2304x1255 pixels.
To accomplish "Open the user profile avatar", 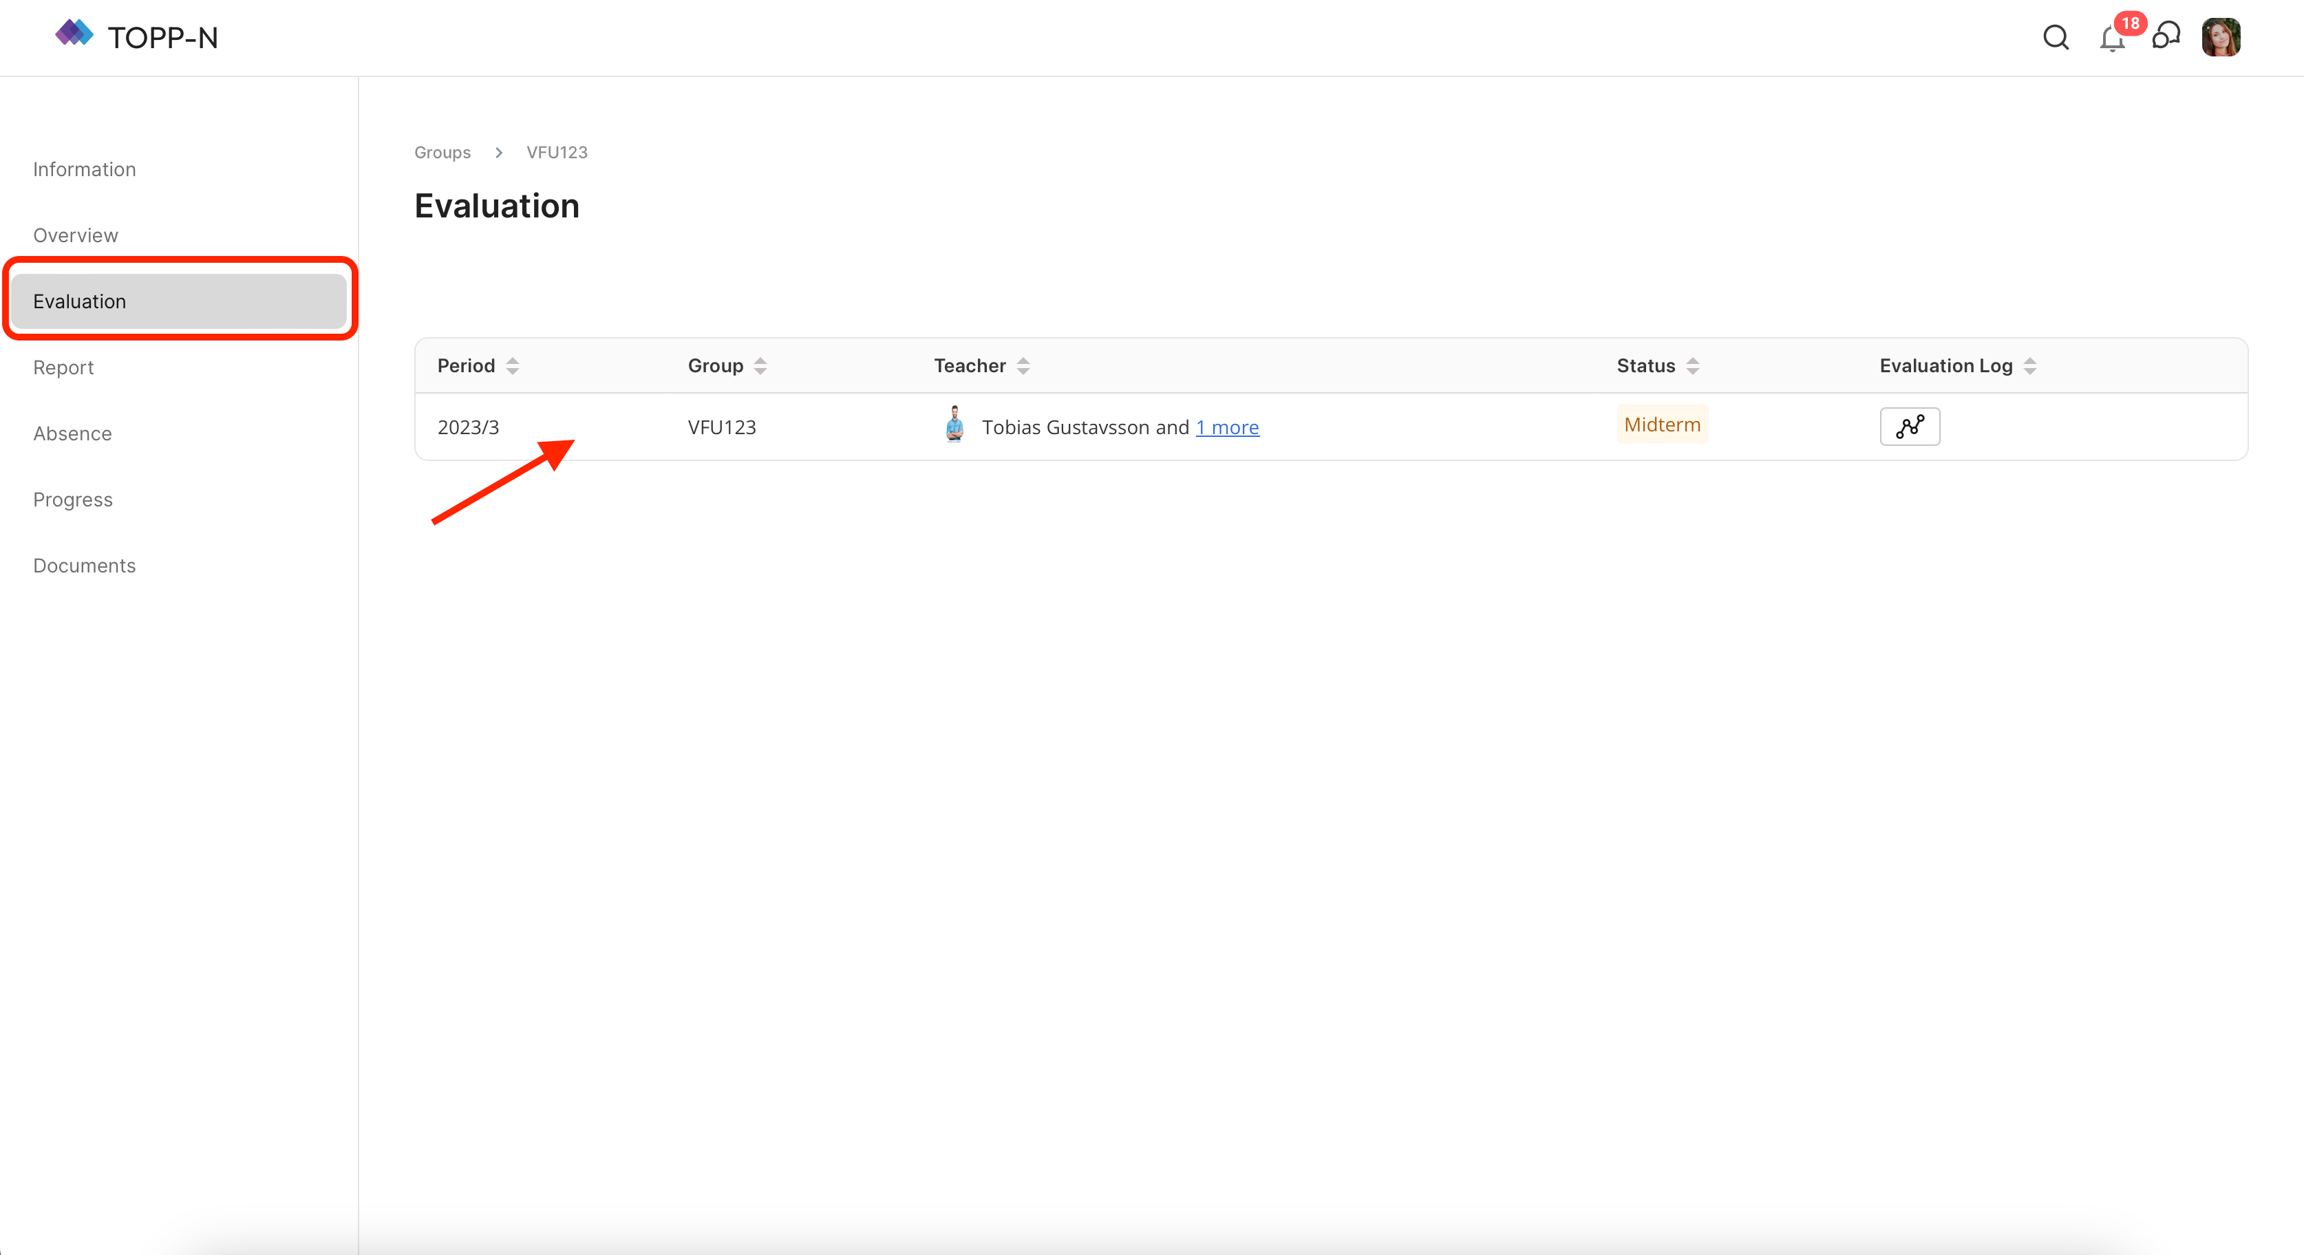I will click(x=2221, y=37).
